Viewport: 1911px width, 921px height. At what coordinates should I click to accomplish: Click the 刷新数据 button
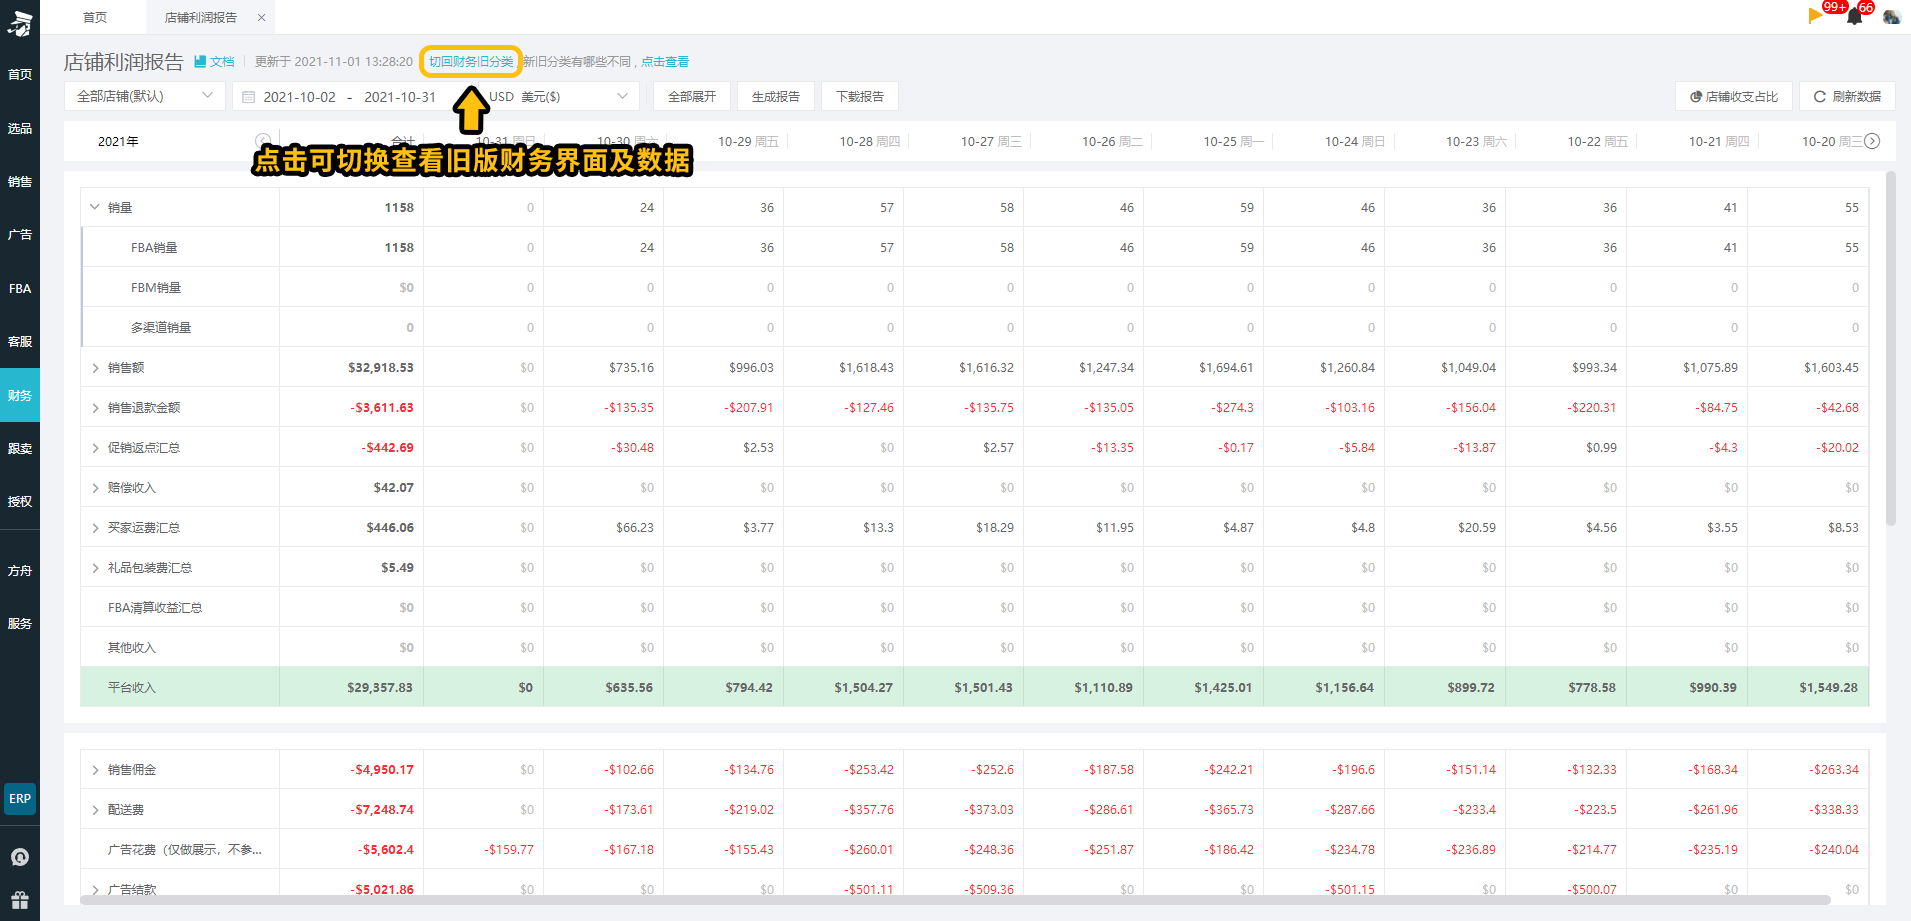pyautogui.click(x=1848, y=96)
